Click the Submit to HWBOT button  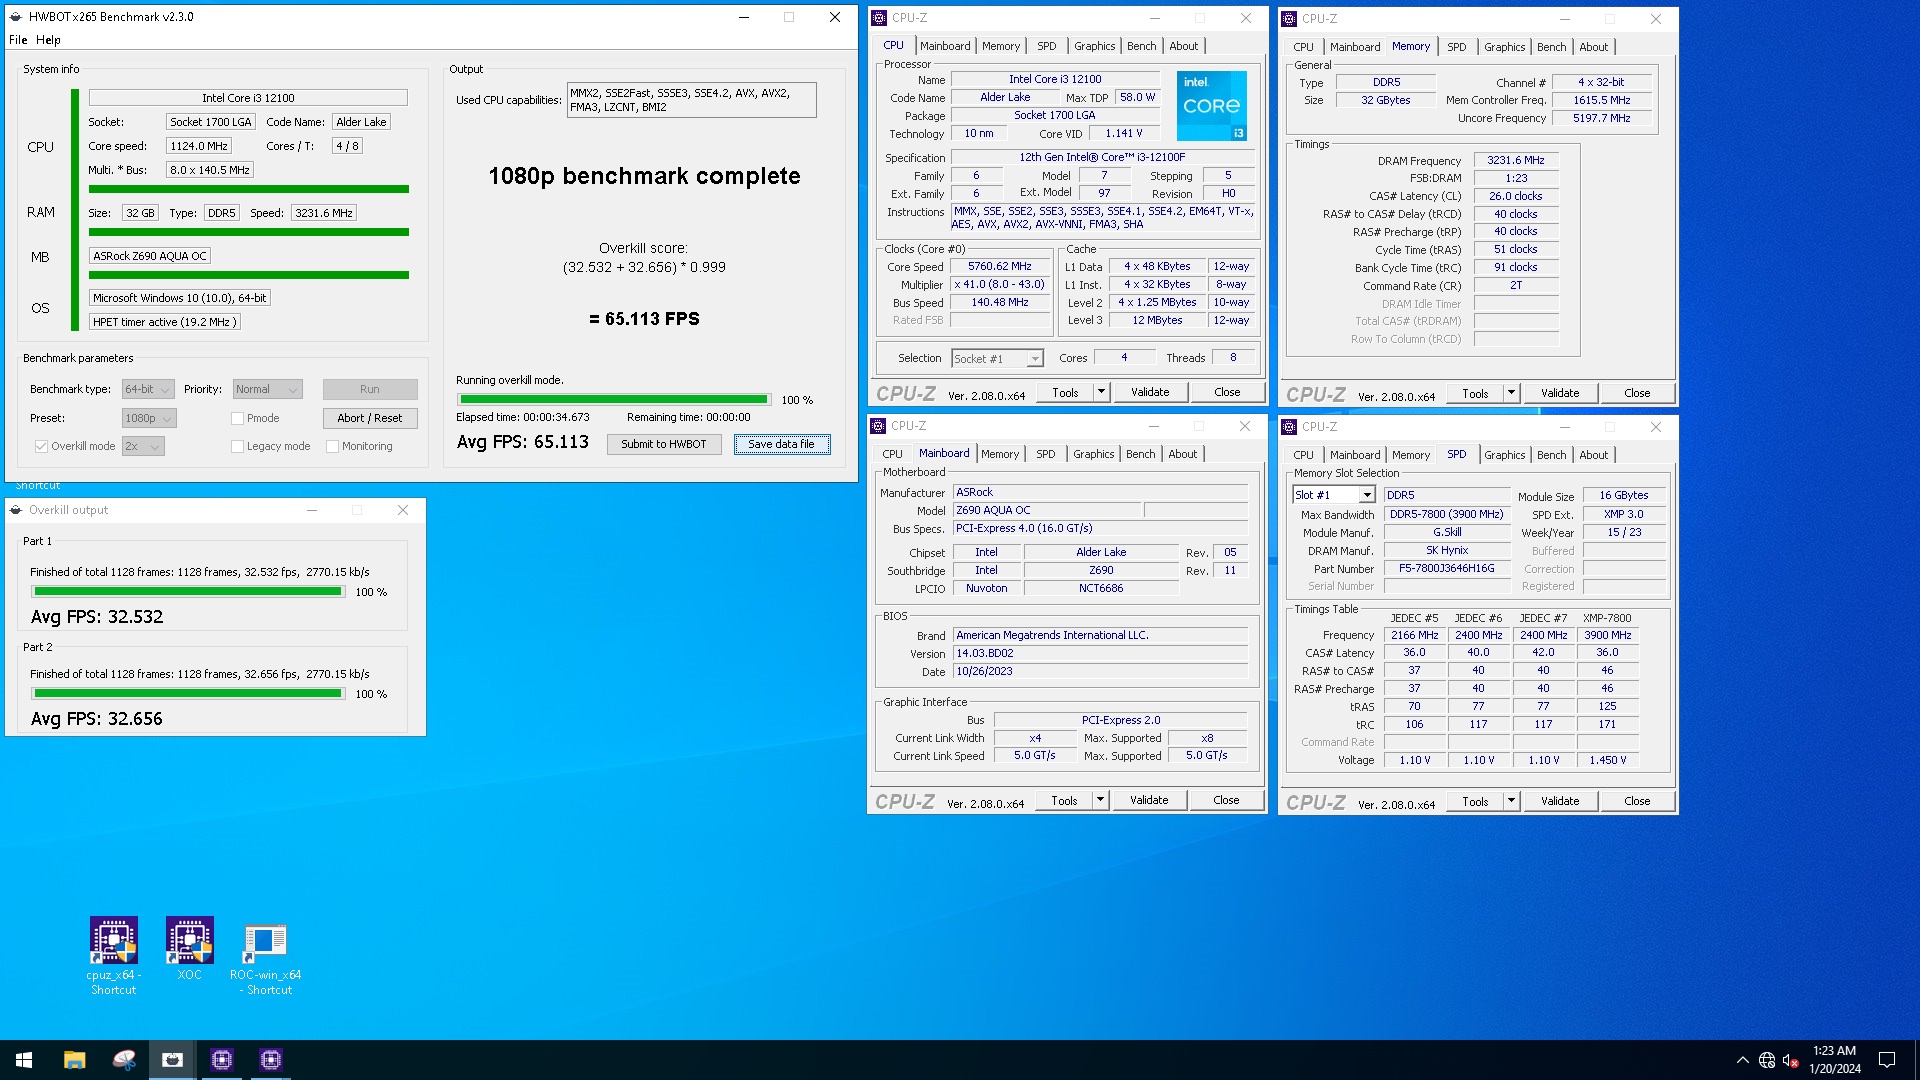664,444
